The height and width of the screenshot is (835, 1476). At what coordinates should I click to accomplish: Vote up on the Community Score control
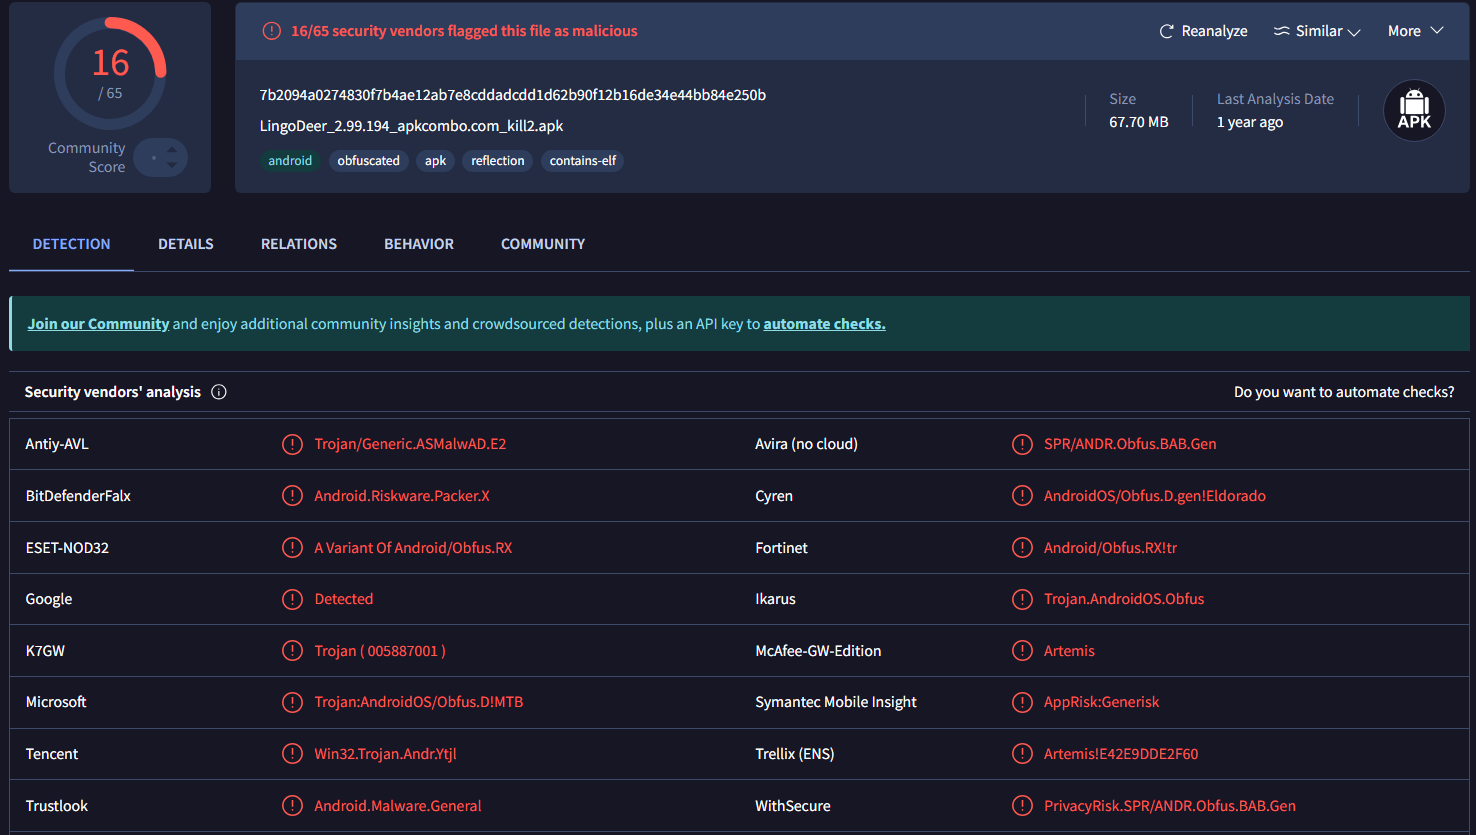tap(172, 150)
